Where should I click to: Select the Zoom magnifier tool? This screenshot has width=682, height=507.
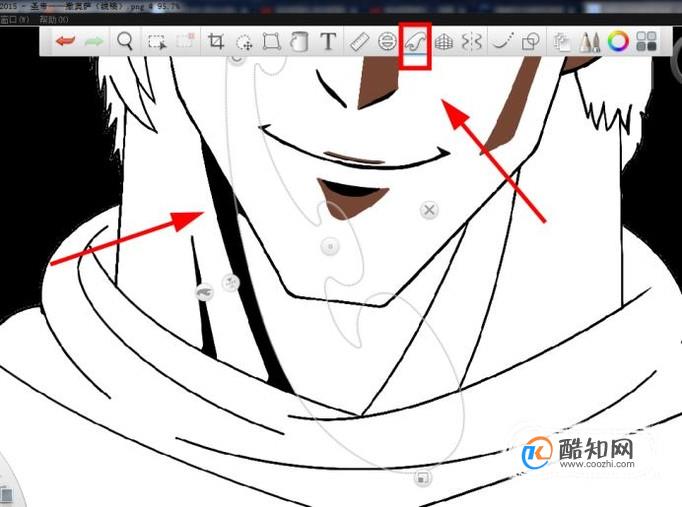click(x=125, y=41)
